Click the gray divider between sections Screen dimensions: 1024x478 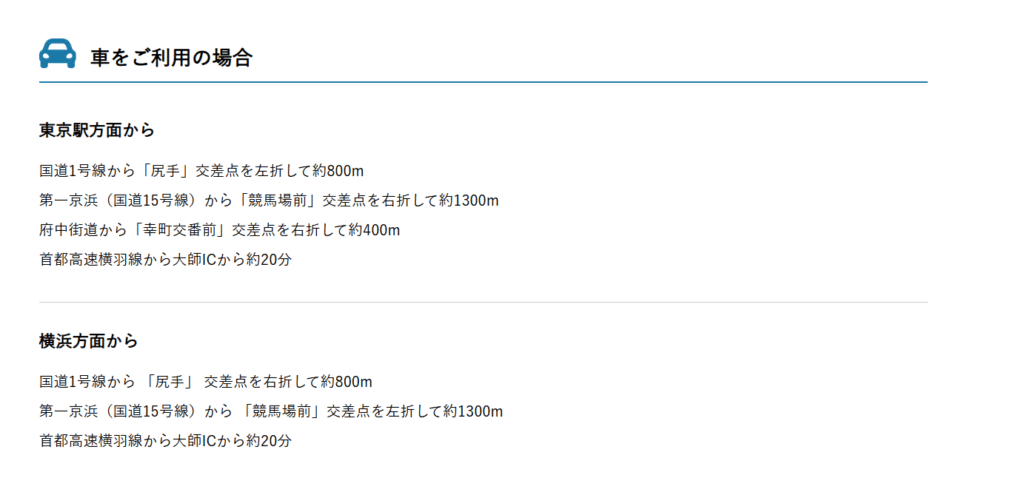click(483, 302)
